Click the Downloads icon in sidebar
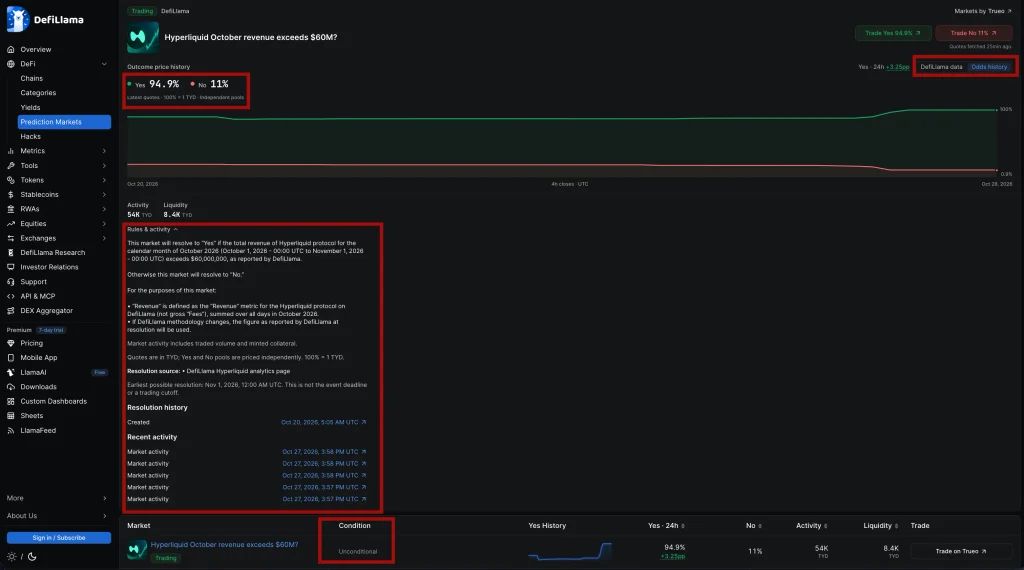The width and height of the screenshot is (1024, 570). pos(10,387)
